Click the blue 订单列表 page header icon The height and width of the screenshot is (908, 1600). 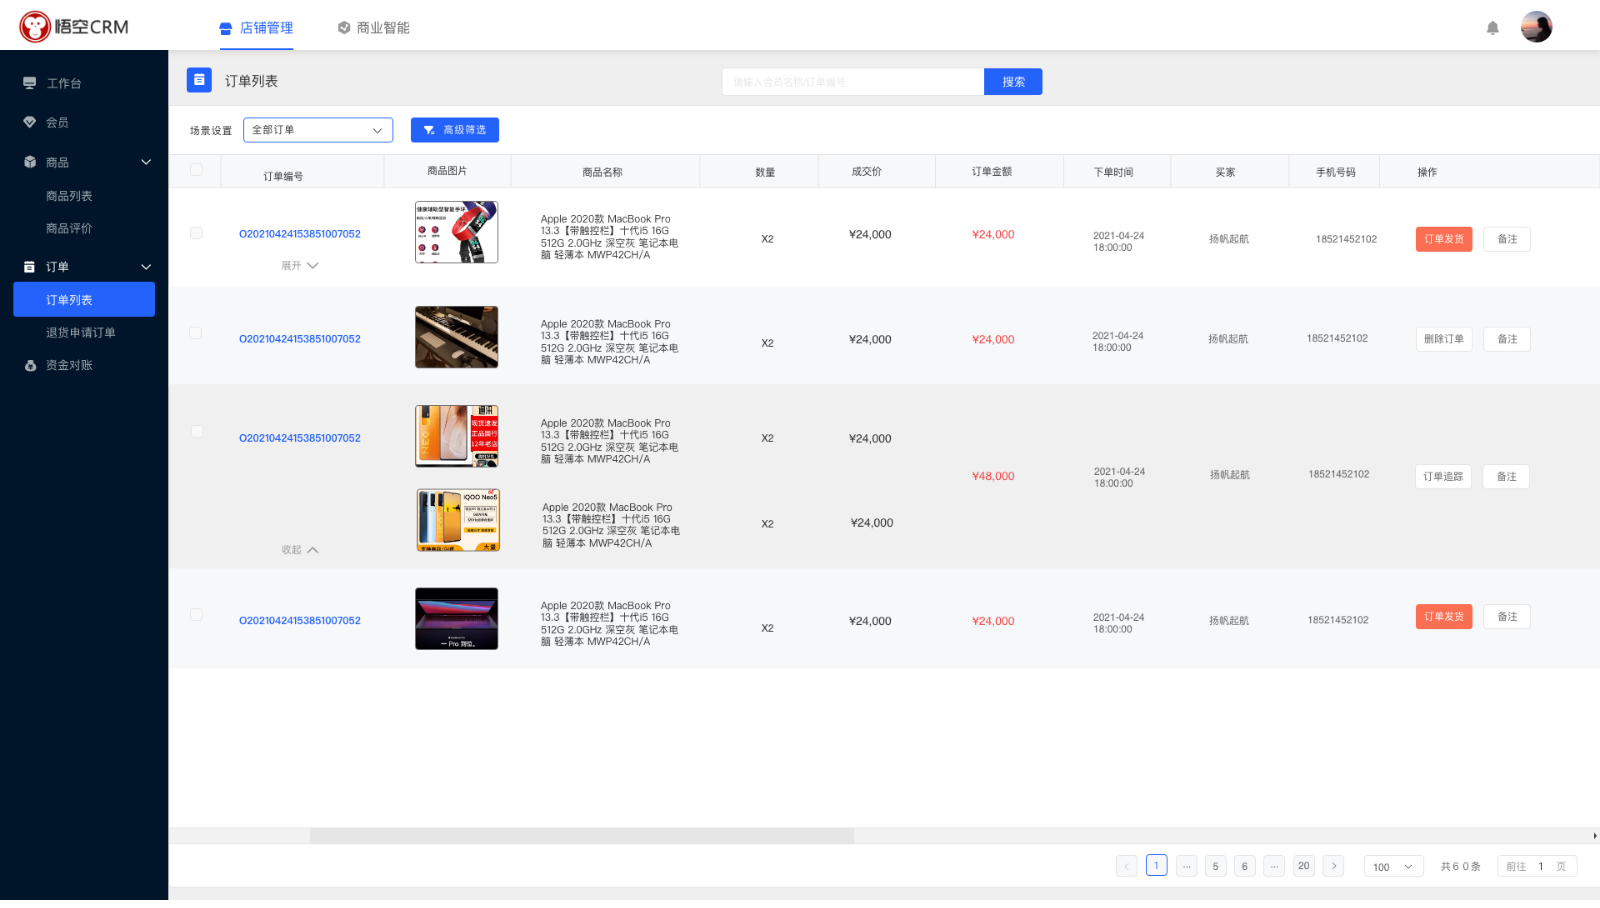199,80
